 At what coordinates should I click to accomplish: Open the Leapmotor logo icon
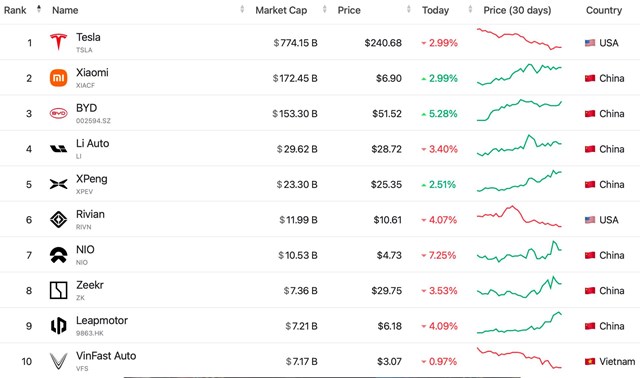(58, 326)
